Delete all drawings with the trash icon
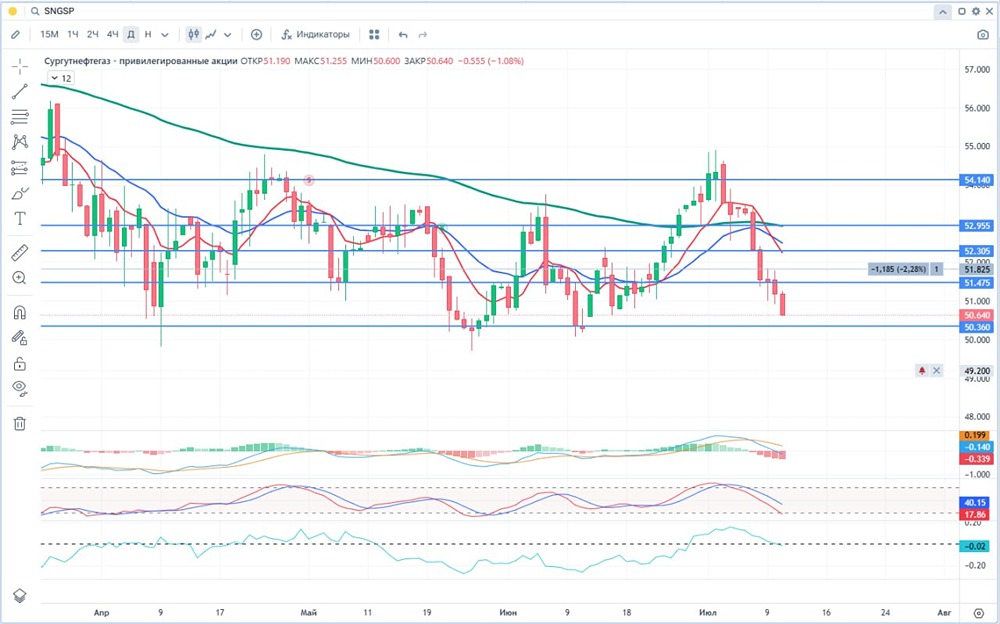 click(x=19, y=423)
